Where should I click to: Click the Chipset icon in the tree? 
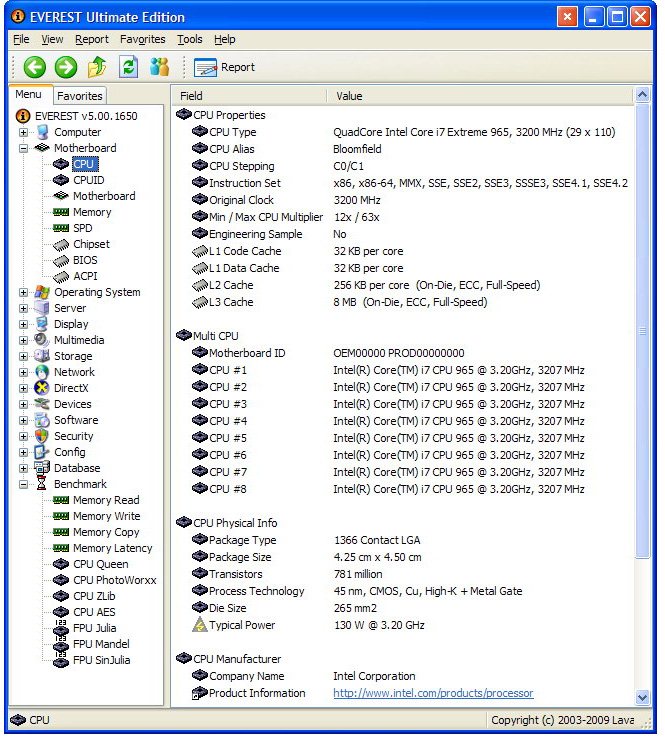(61, 245)
